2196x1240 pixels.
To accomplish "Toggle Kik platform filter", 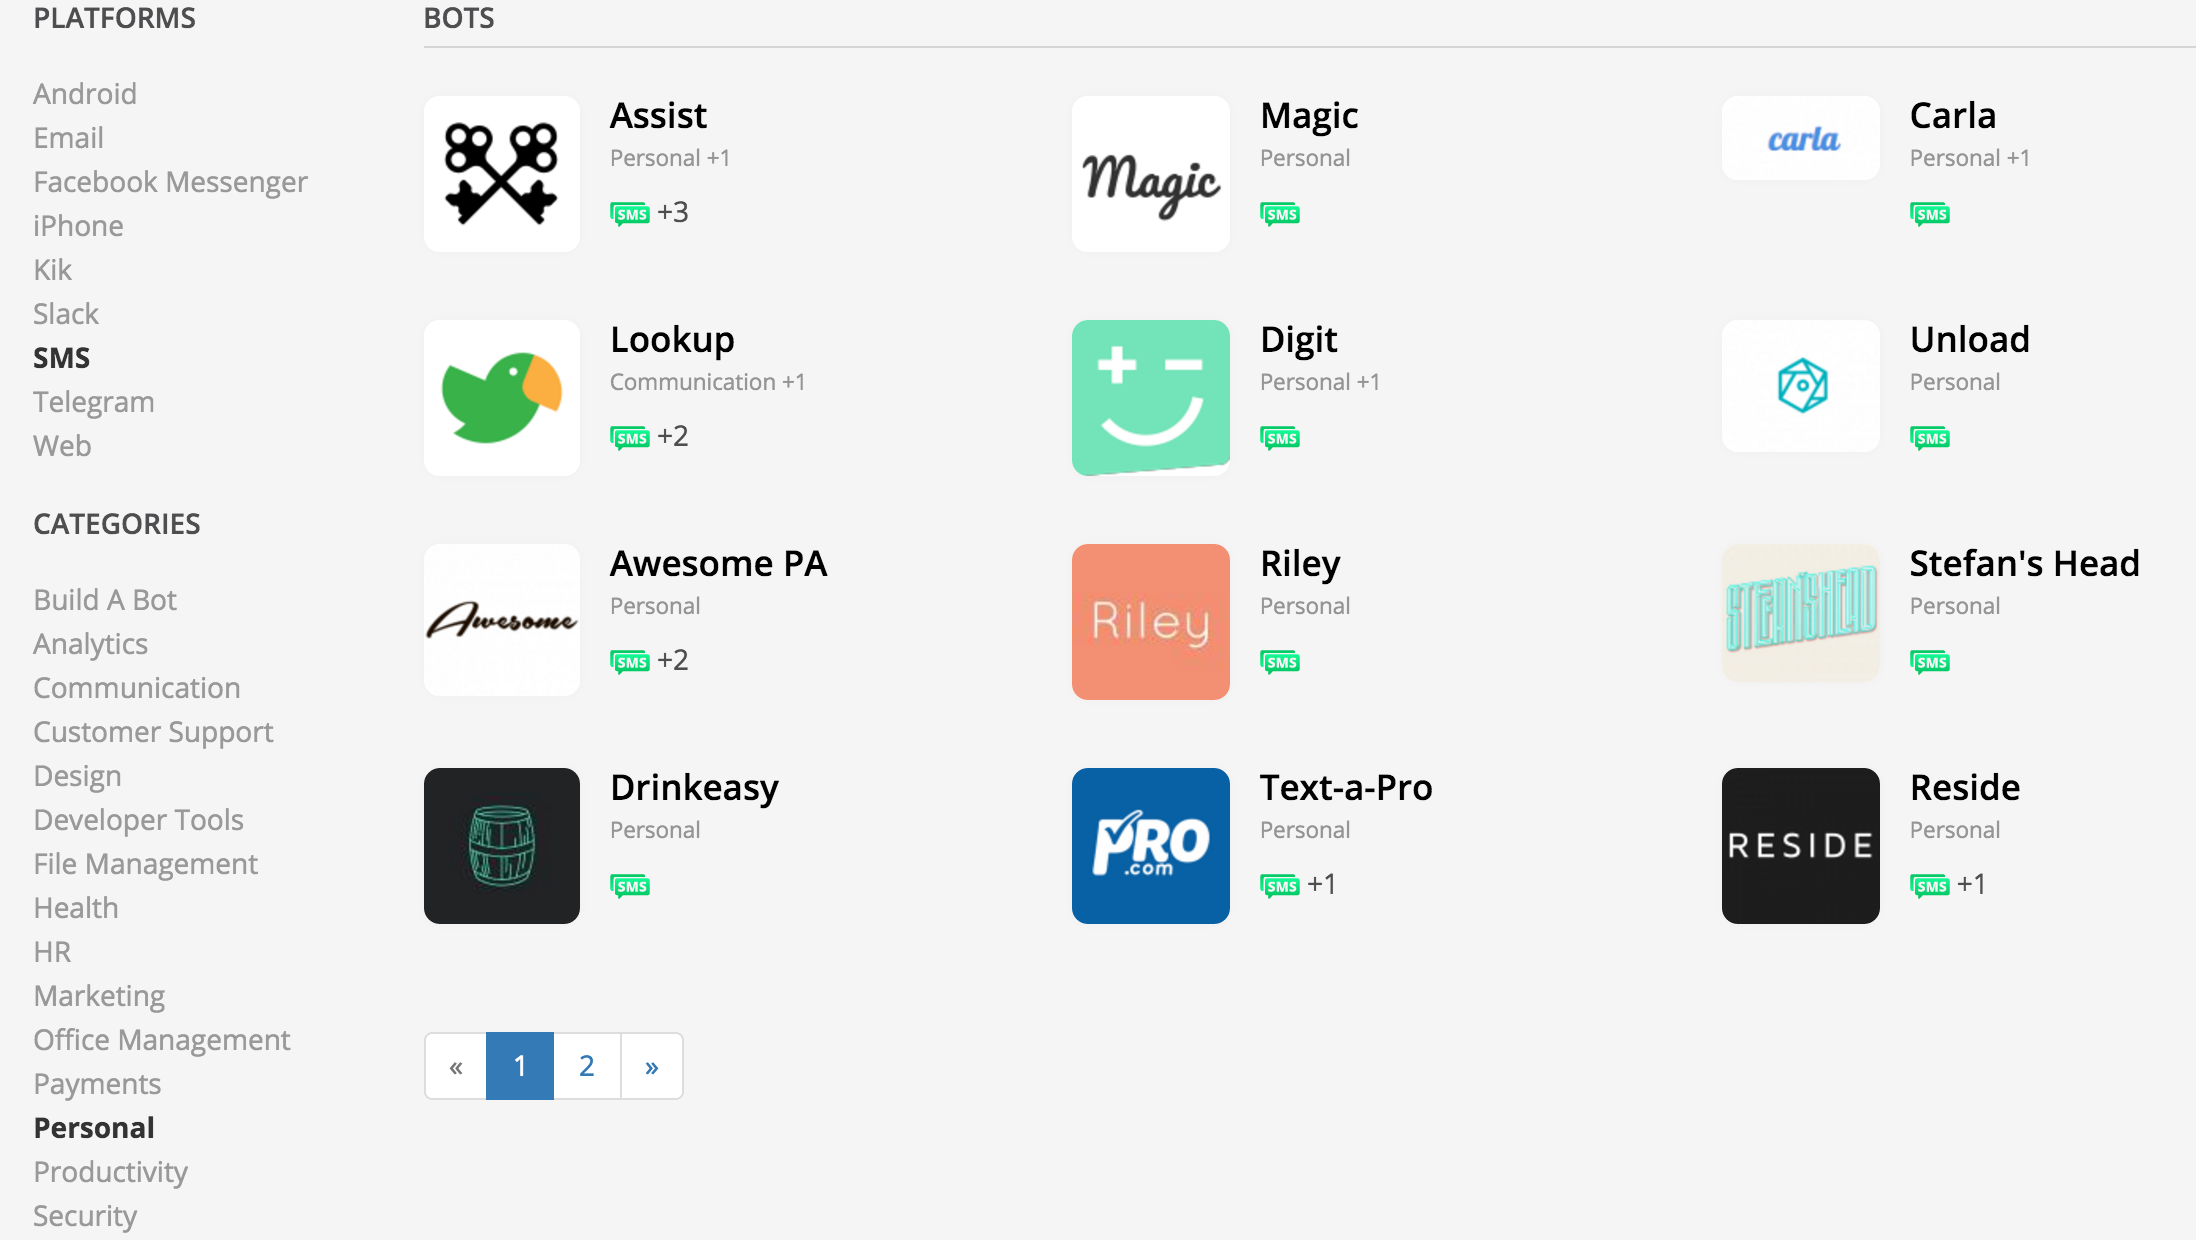I will pyautogui.click(x=53, y=269).
